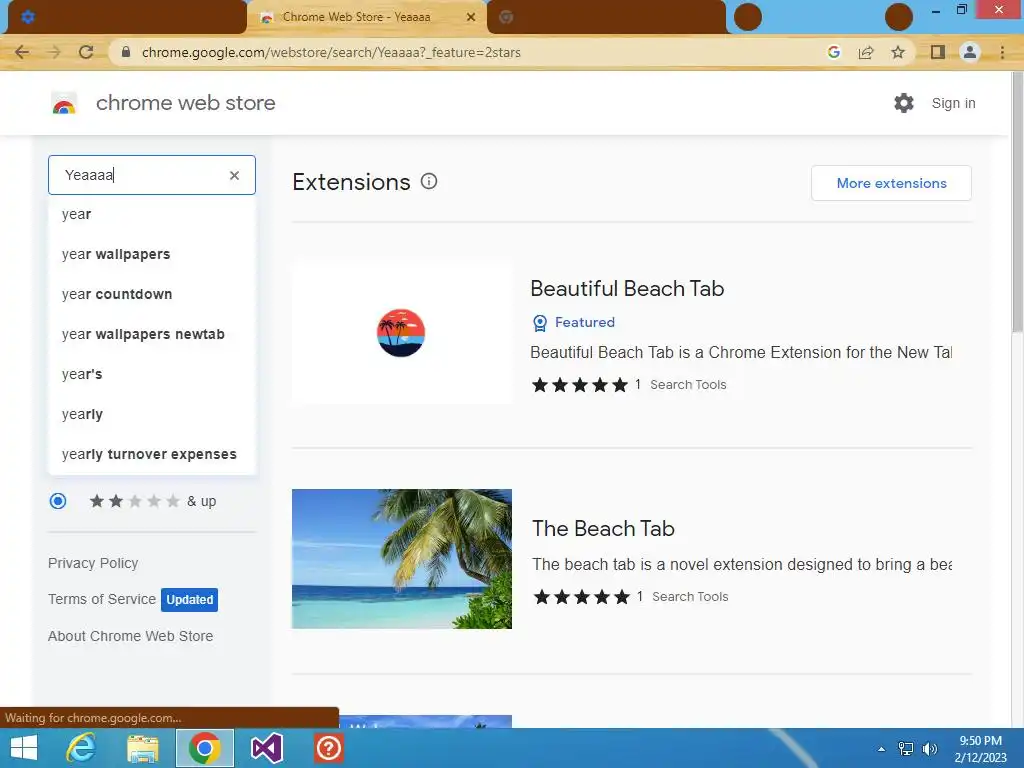This screenshot has width=1024, height=768.
Task: Click the Beautiful Beach Tab star rating
Action: point(580,385)
